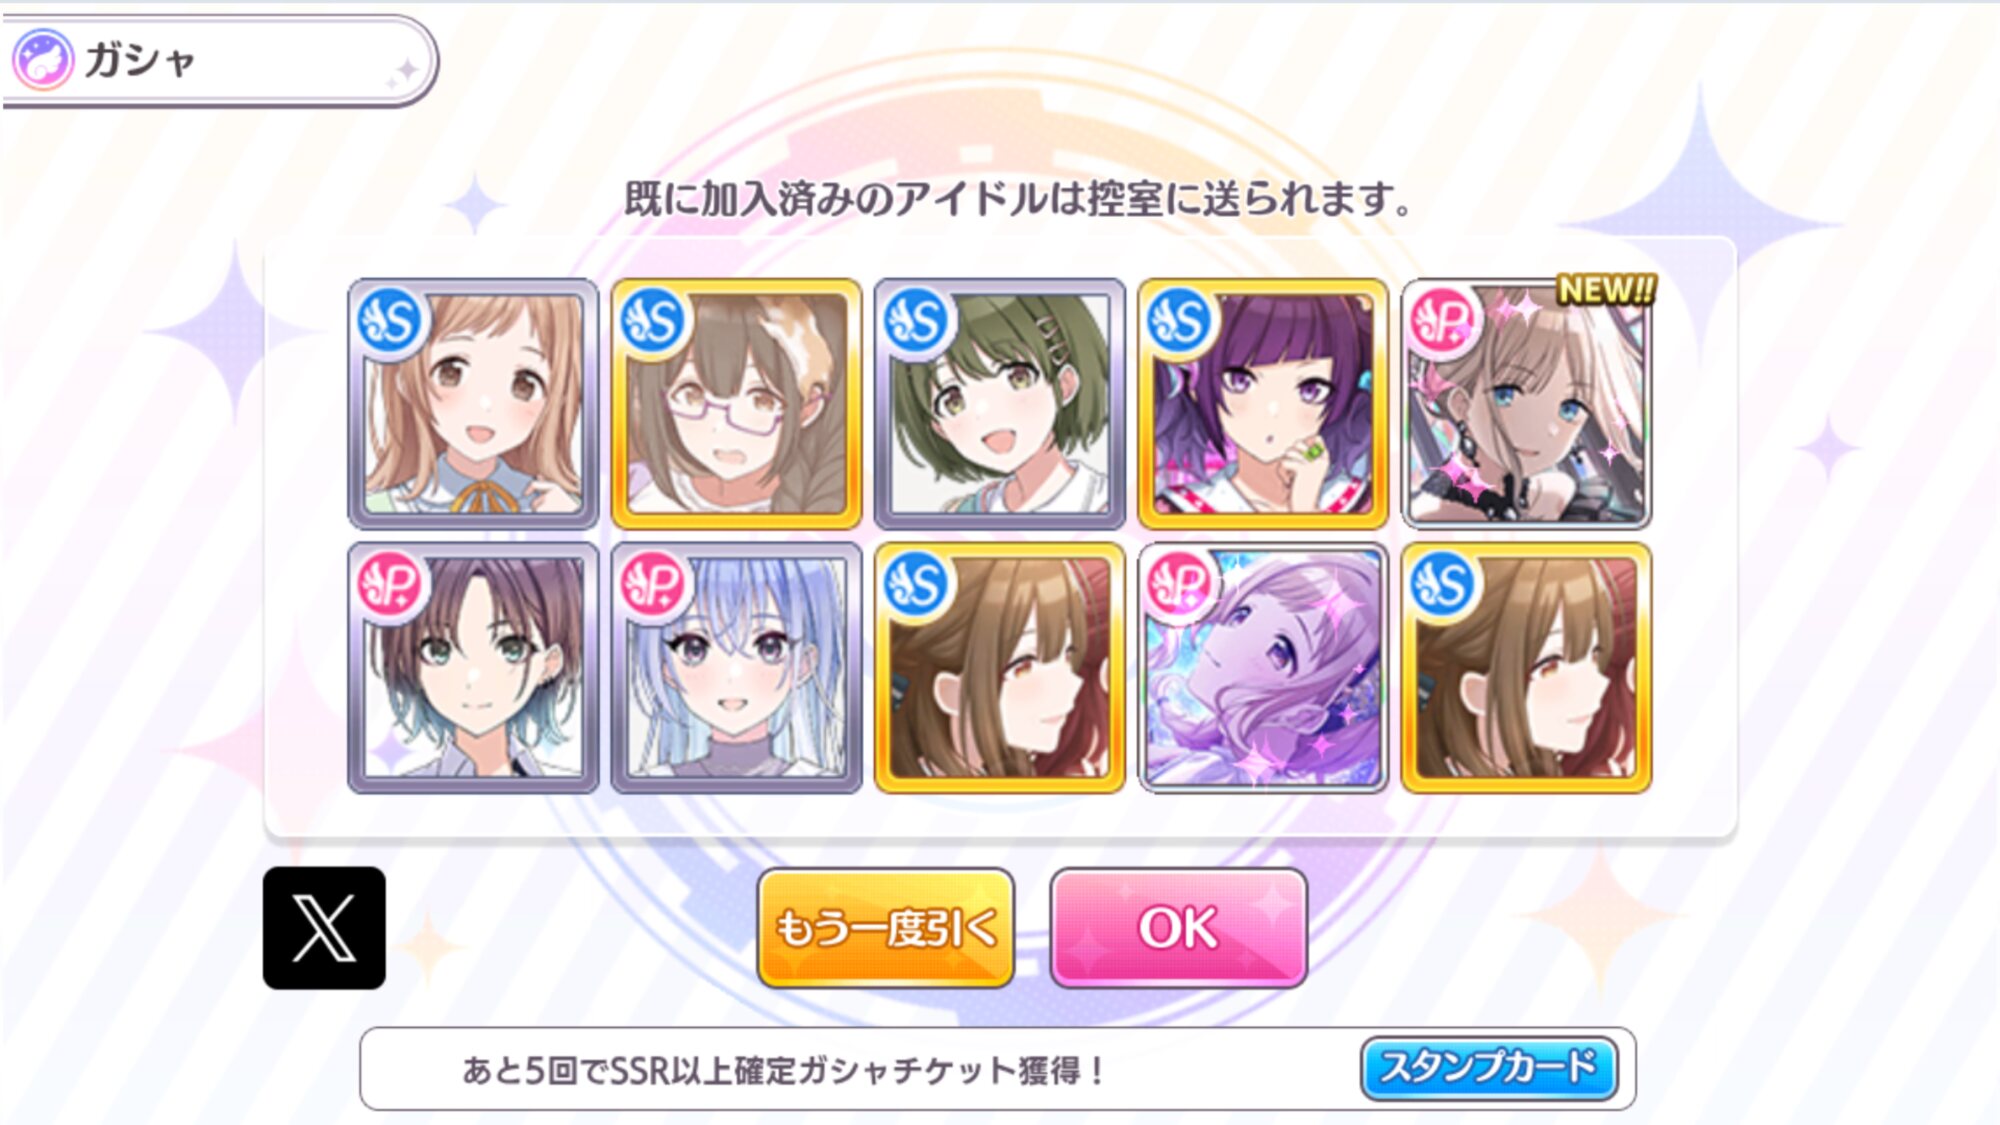
Task: Click the X share icon
Action: click(324, 927)
